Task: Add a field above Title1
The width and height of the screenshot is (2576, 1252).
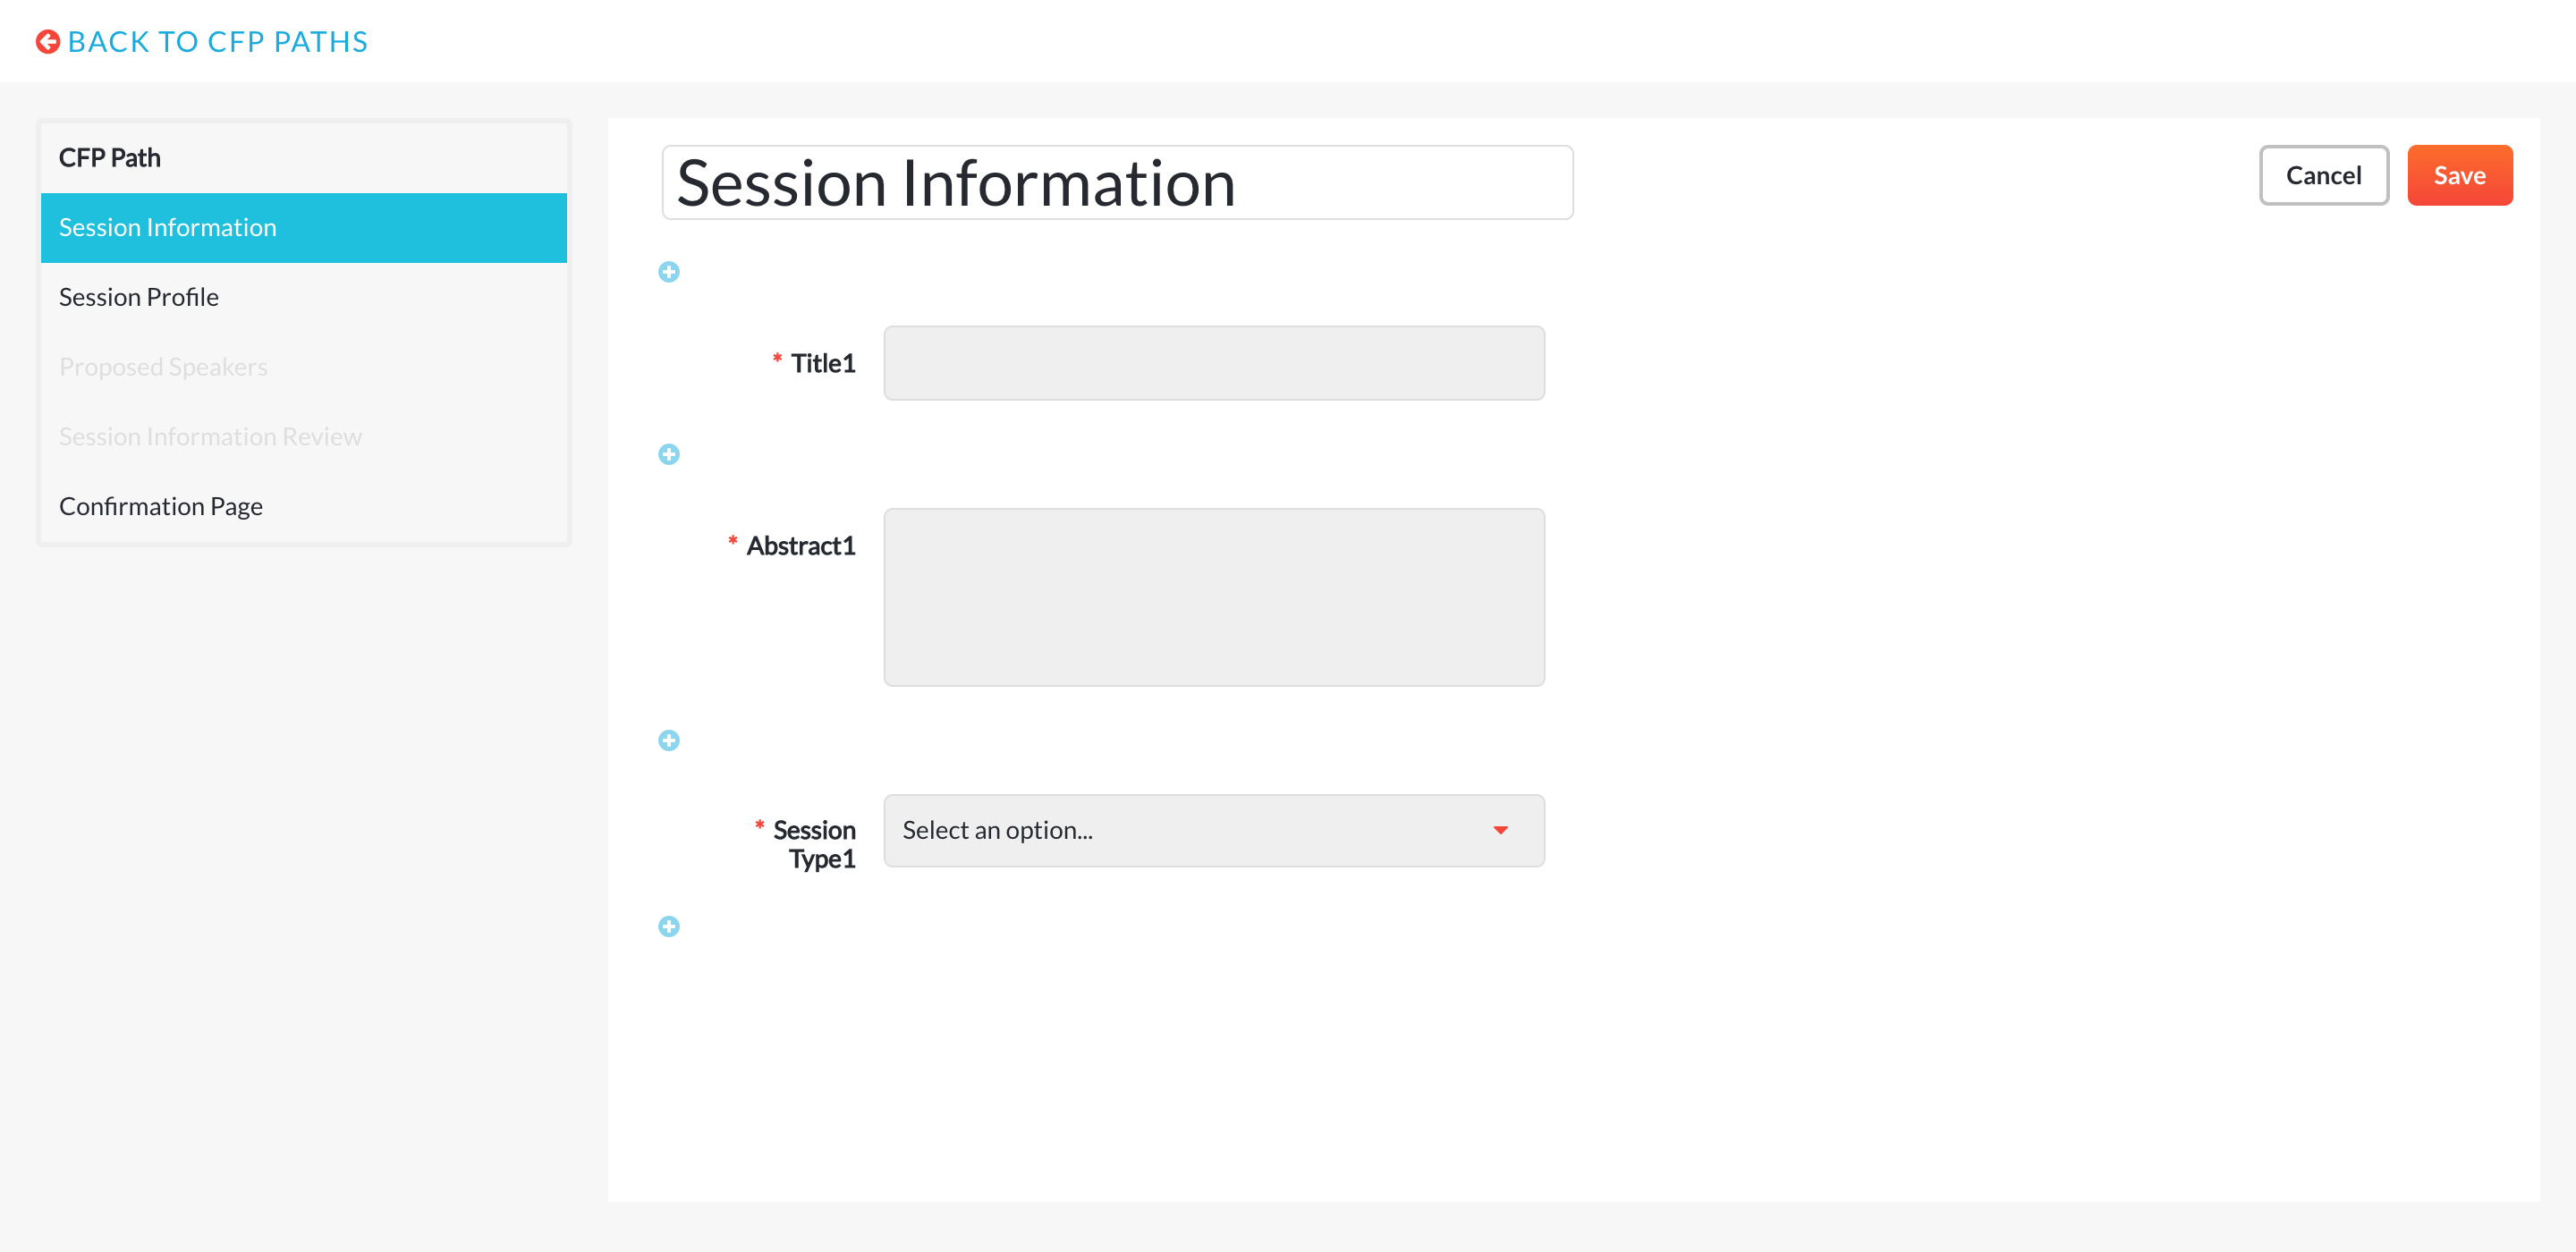Action: tap(669, 272)
